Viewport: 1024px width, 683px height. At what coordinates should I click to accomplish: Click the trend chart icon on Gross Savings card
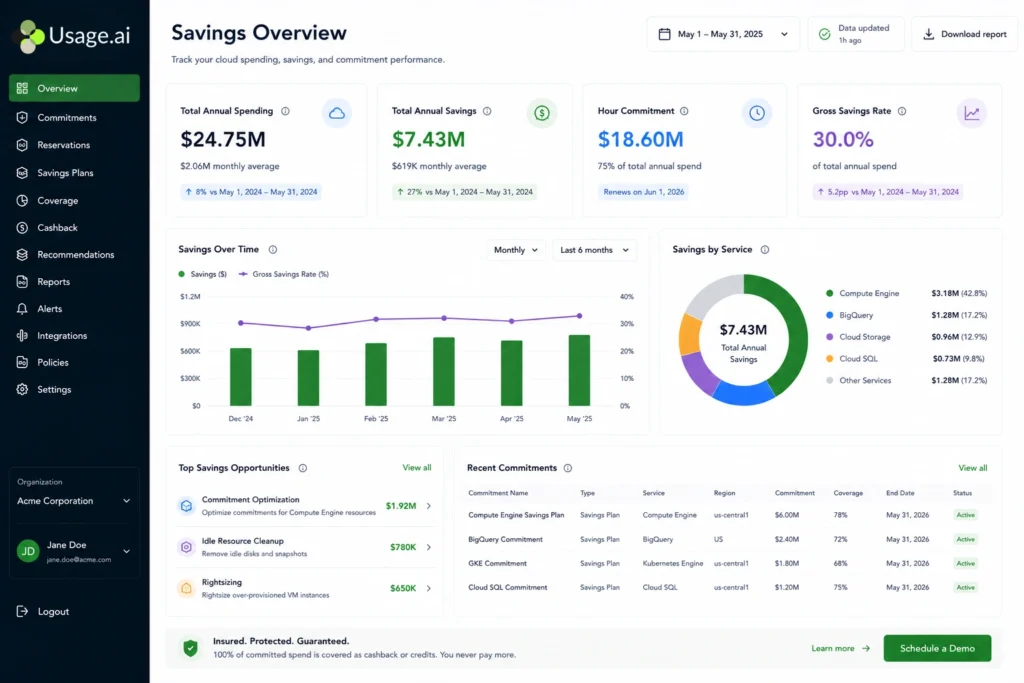pyautogui.click(x=972, y=113)
